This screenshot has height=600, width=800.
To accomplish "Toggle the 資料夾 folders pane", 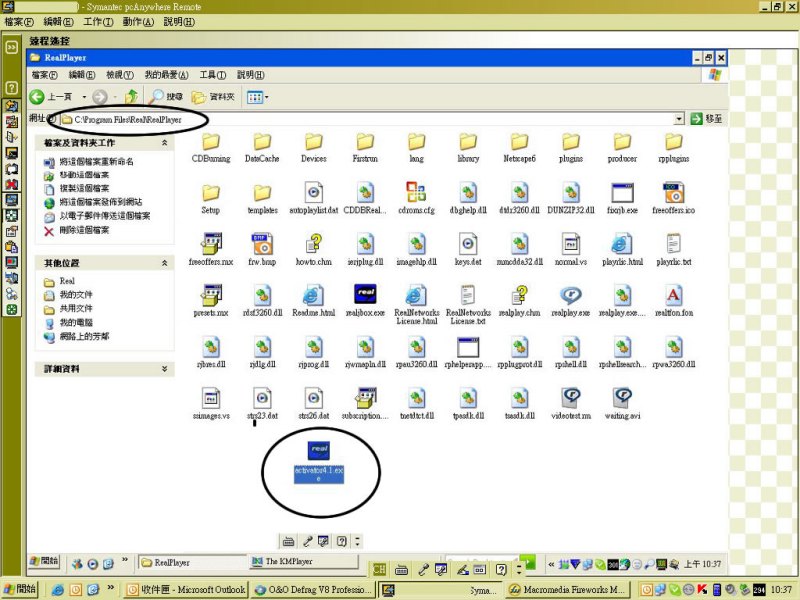I will pos(213,96).
